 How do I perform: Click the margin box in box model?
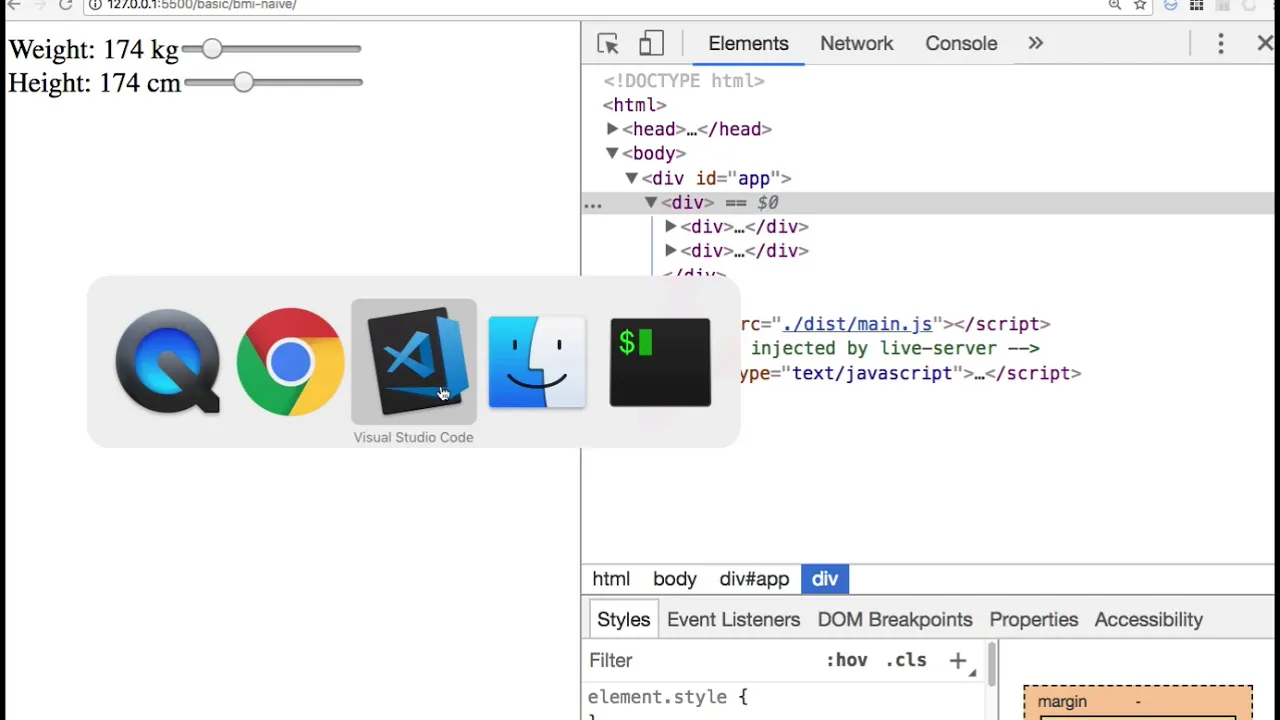tap(1138, 701)
